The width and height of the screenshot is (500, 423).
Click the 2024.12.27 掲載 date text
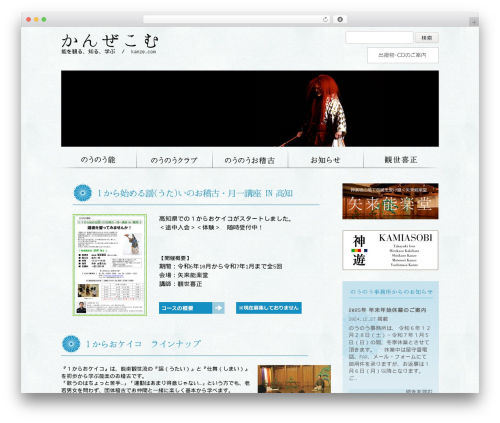[368, 319]
